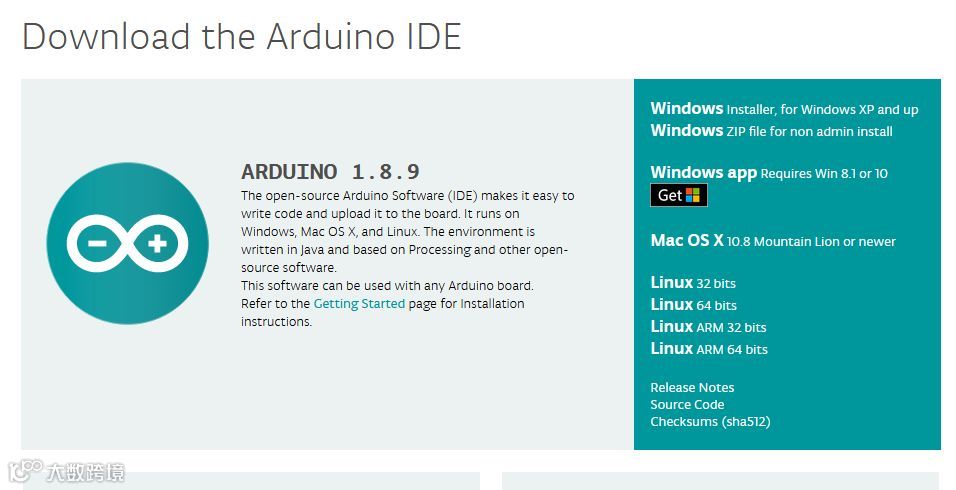Open the Release Notes link

[x=692, y=388]
